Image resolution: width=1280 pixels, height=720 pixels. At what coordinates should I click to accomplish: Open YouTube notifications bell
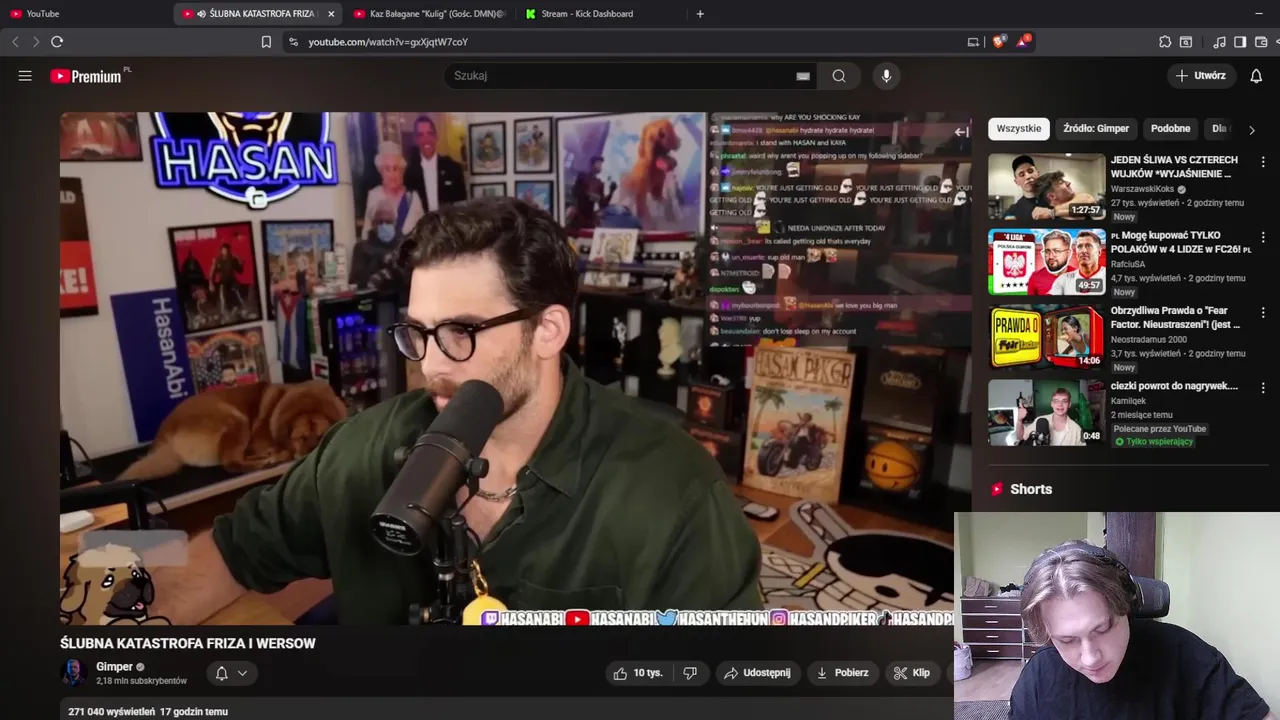pyautogui.click(x=1256, y=76)
